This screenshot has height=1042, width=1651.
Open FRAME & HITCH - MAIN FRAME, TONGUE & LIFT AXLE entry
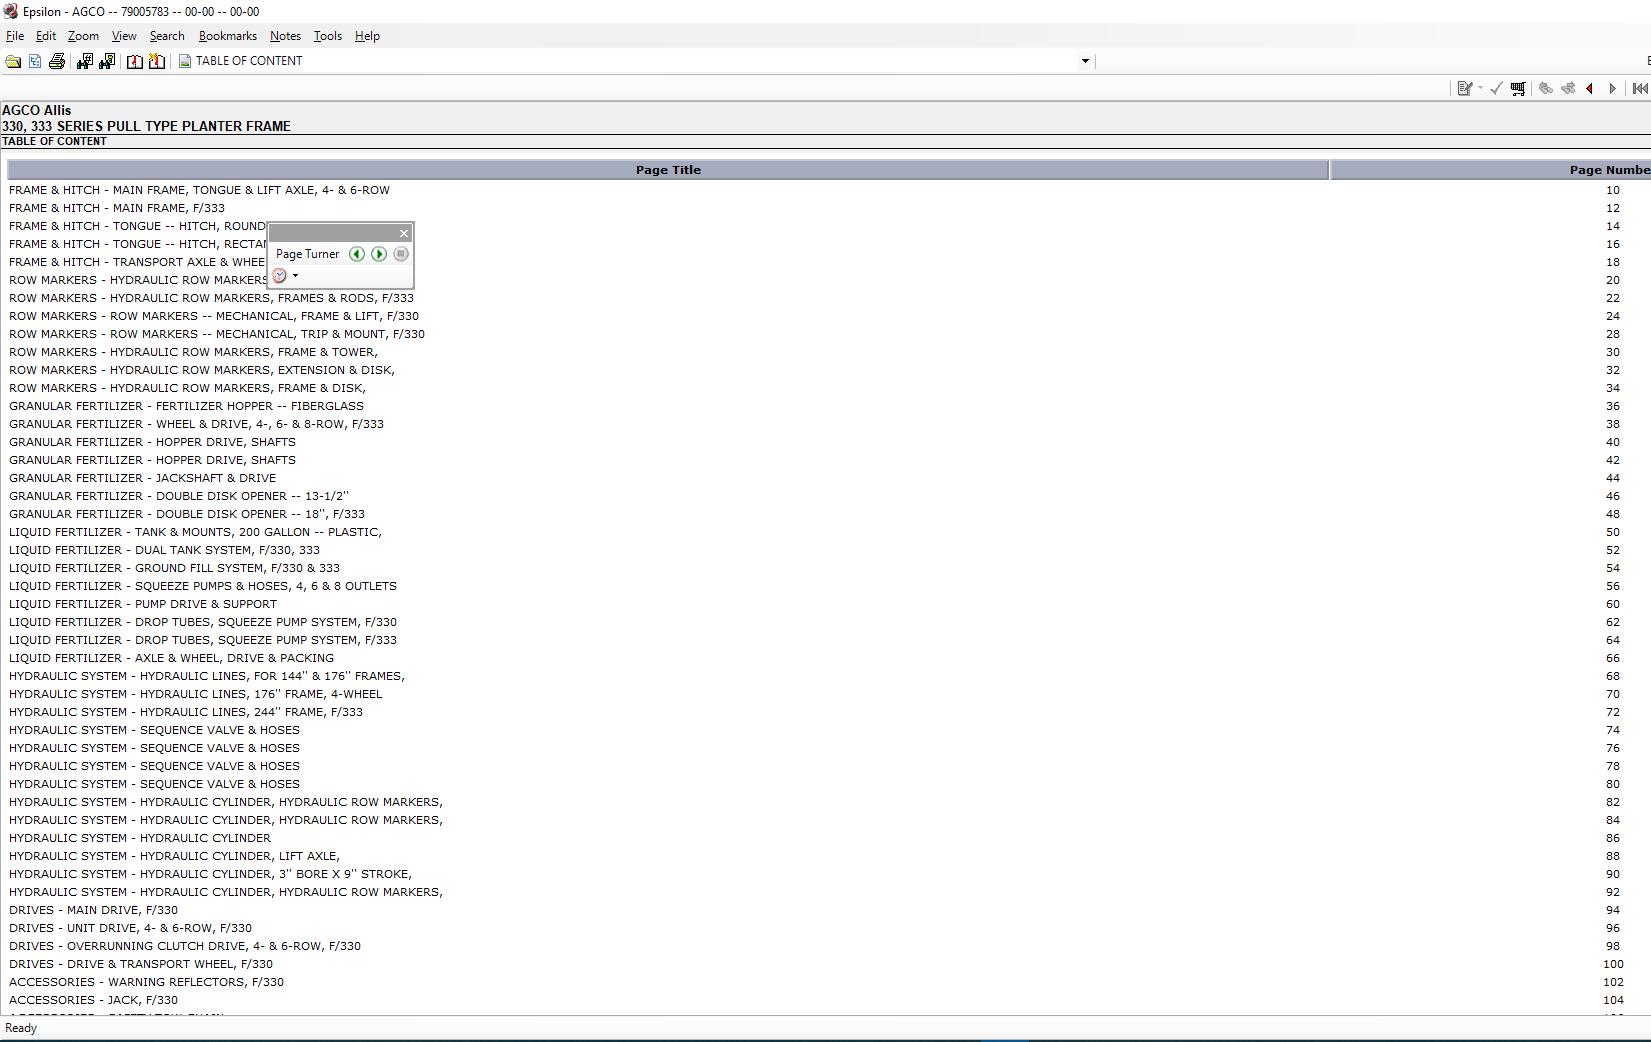coord(199,190)
